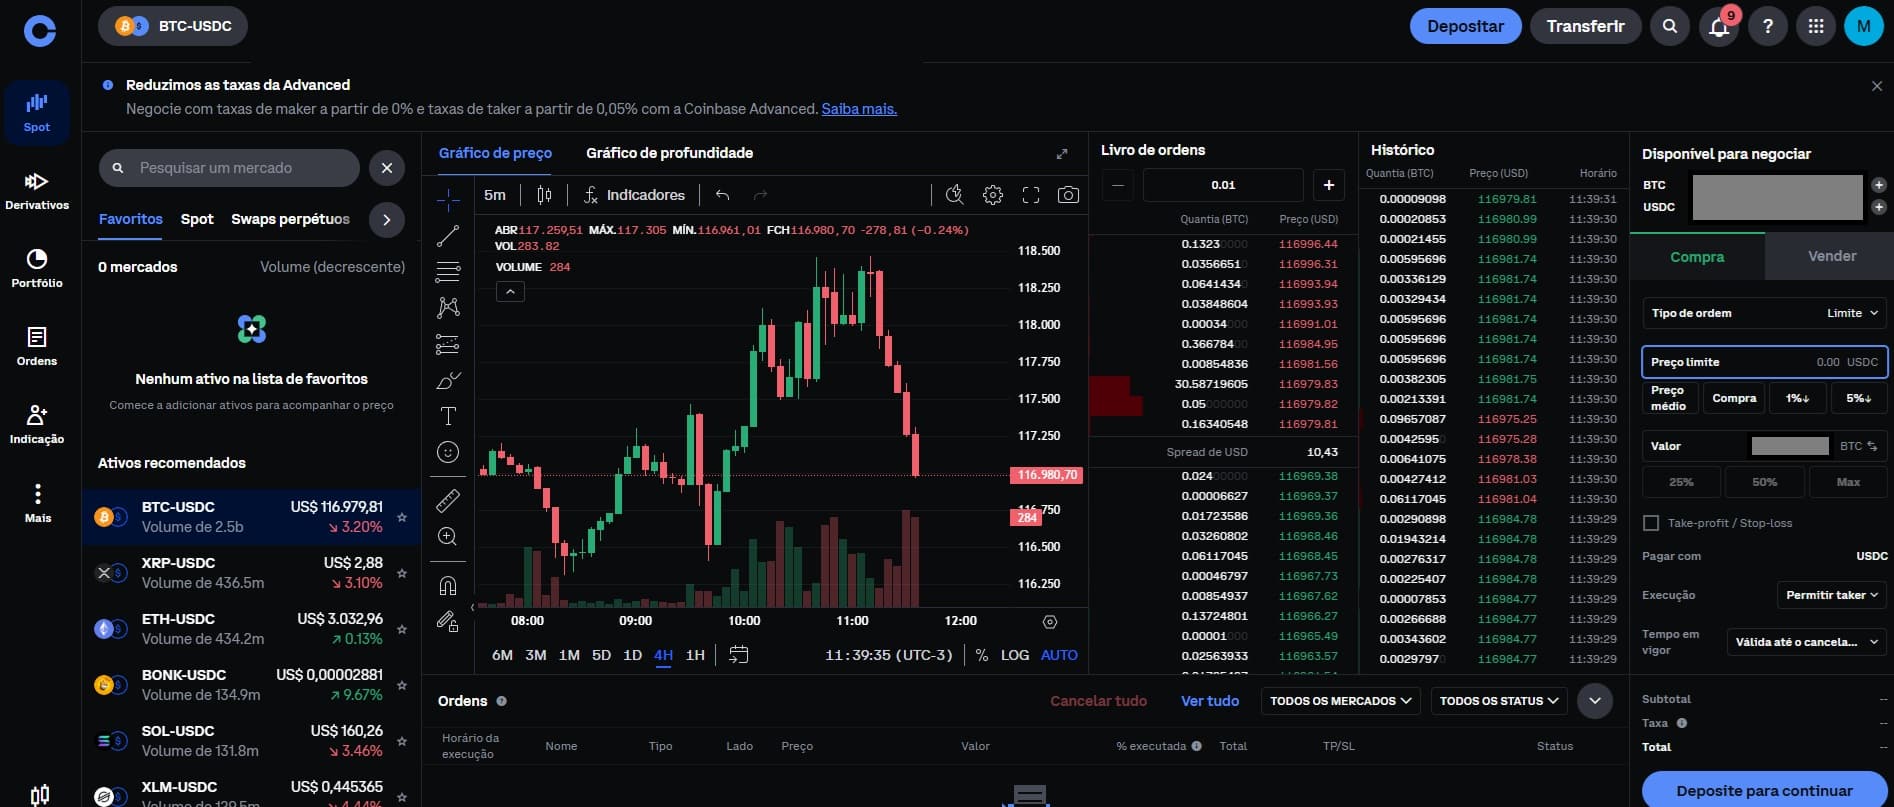1894x807 pixels.
Task: Open go-to-date calendar icon
Action: pyautogui.click(x=739, y=655)
